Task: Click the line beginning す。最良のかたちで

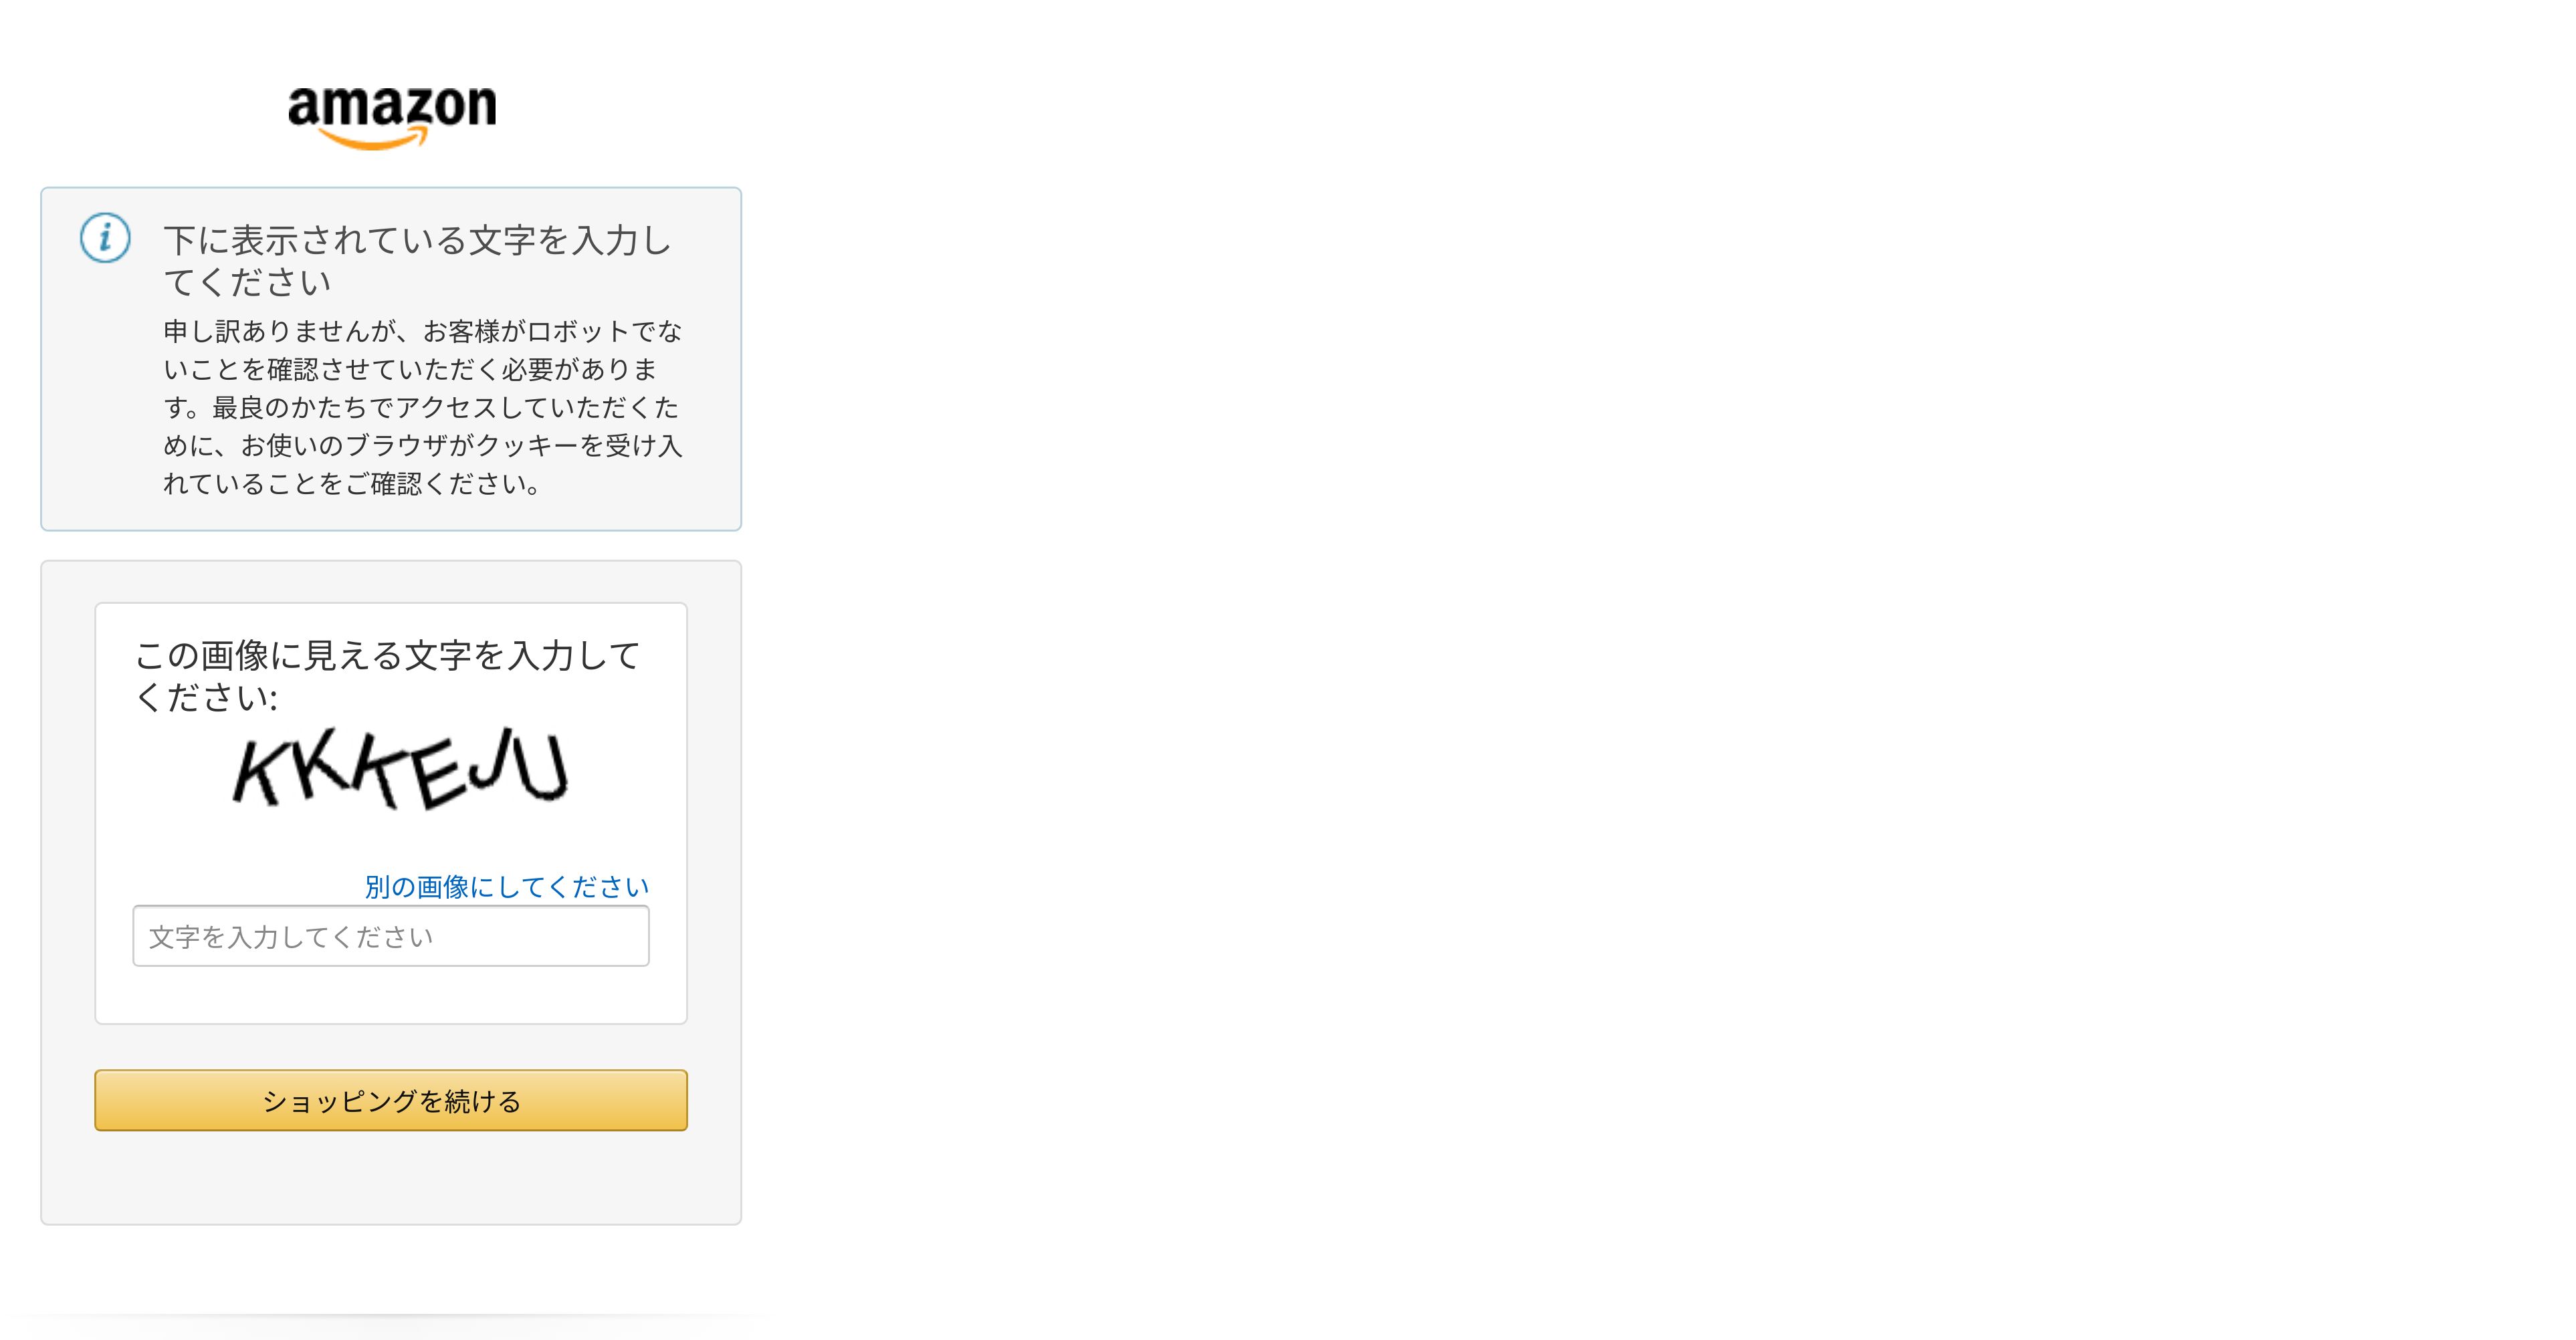Action: coord(421,407)
